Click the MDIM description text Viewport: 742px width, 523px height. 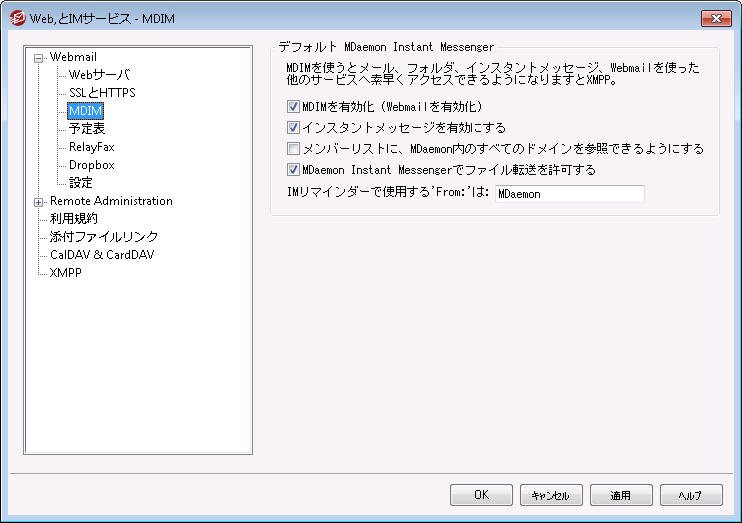click(x=493, y=74)
